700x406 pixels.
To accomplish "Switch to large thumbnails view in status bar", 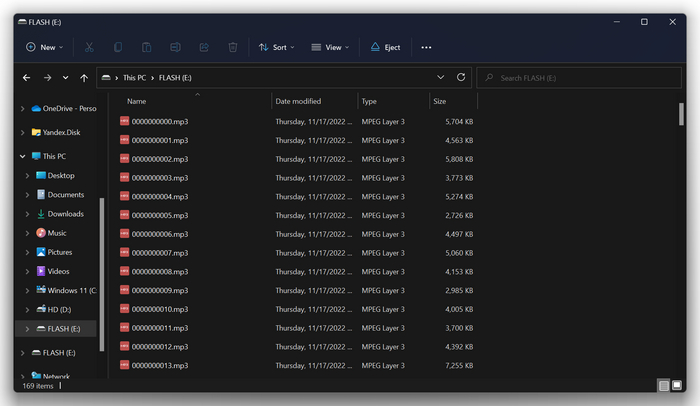I will click(677, 385).
